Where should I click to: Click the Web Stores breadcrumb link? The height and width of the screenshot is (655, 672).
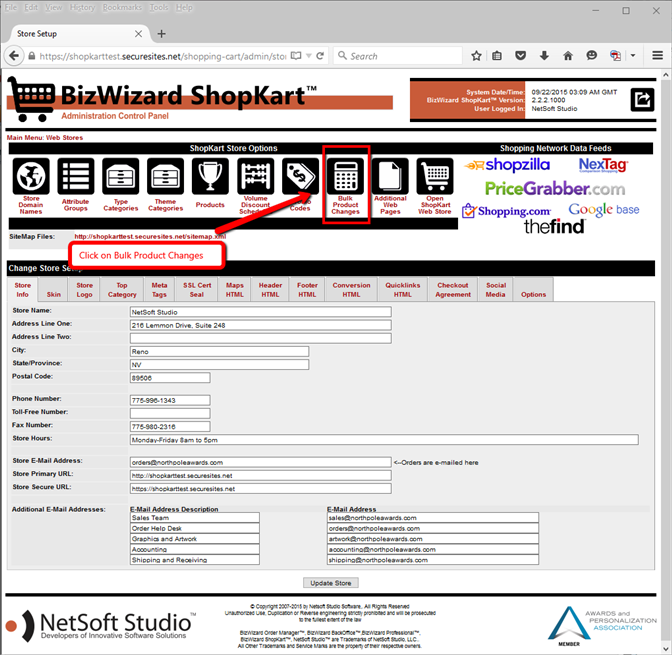(64, 138)
